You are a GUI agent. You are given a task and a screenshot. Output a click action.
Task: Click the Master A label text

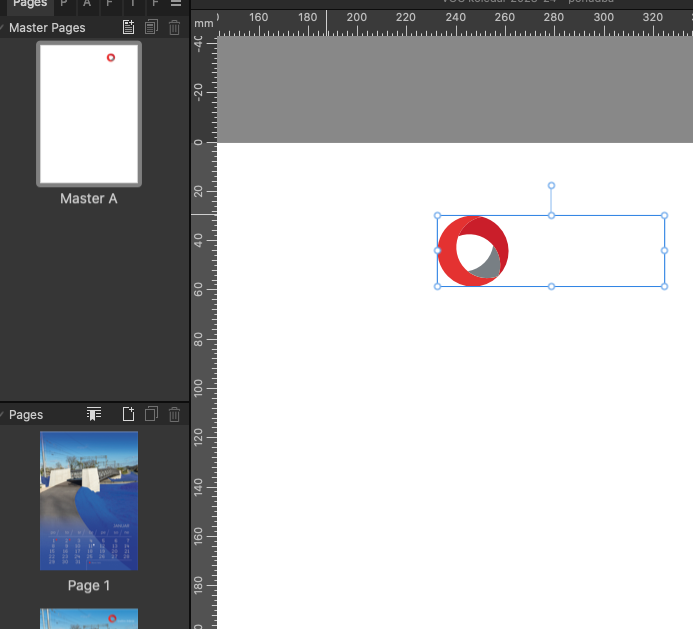89,198
